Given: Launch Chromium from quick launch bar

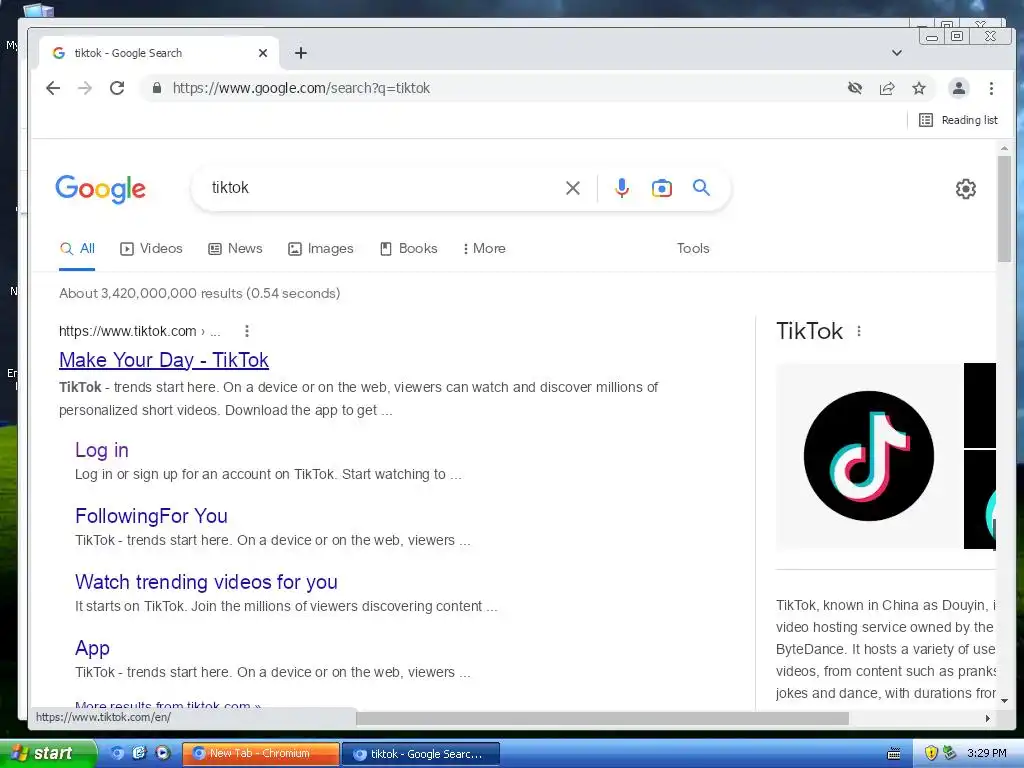Looking at the screenshot, I should 117,754.
